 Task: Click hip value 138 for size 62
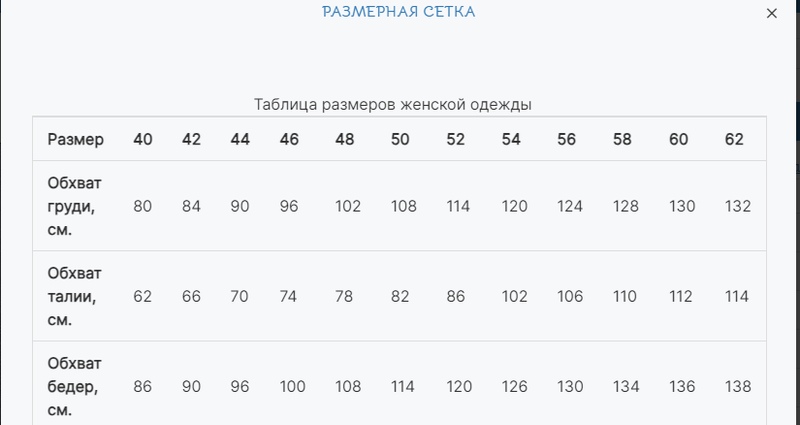738,387
